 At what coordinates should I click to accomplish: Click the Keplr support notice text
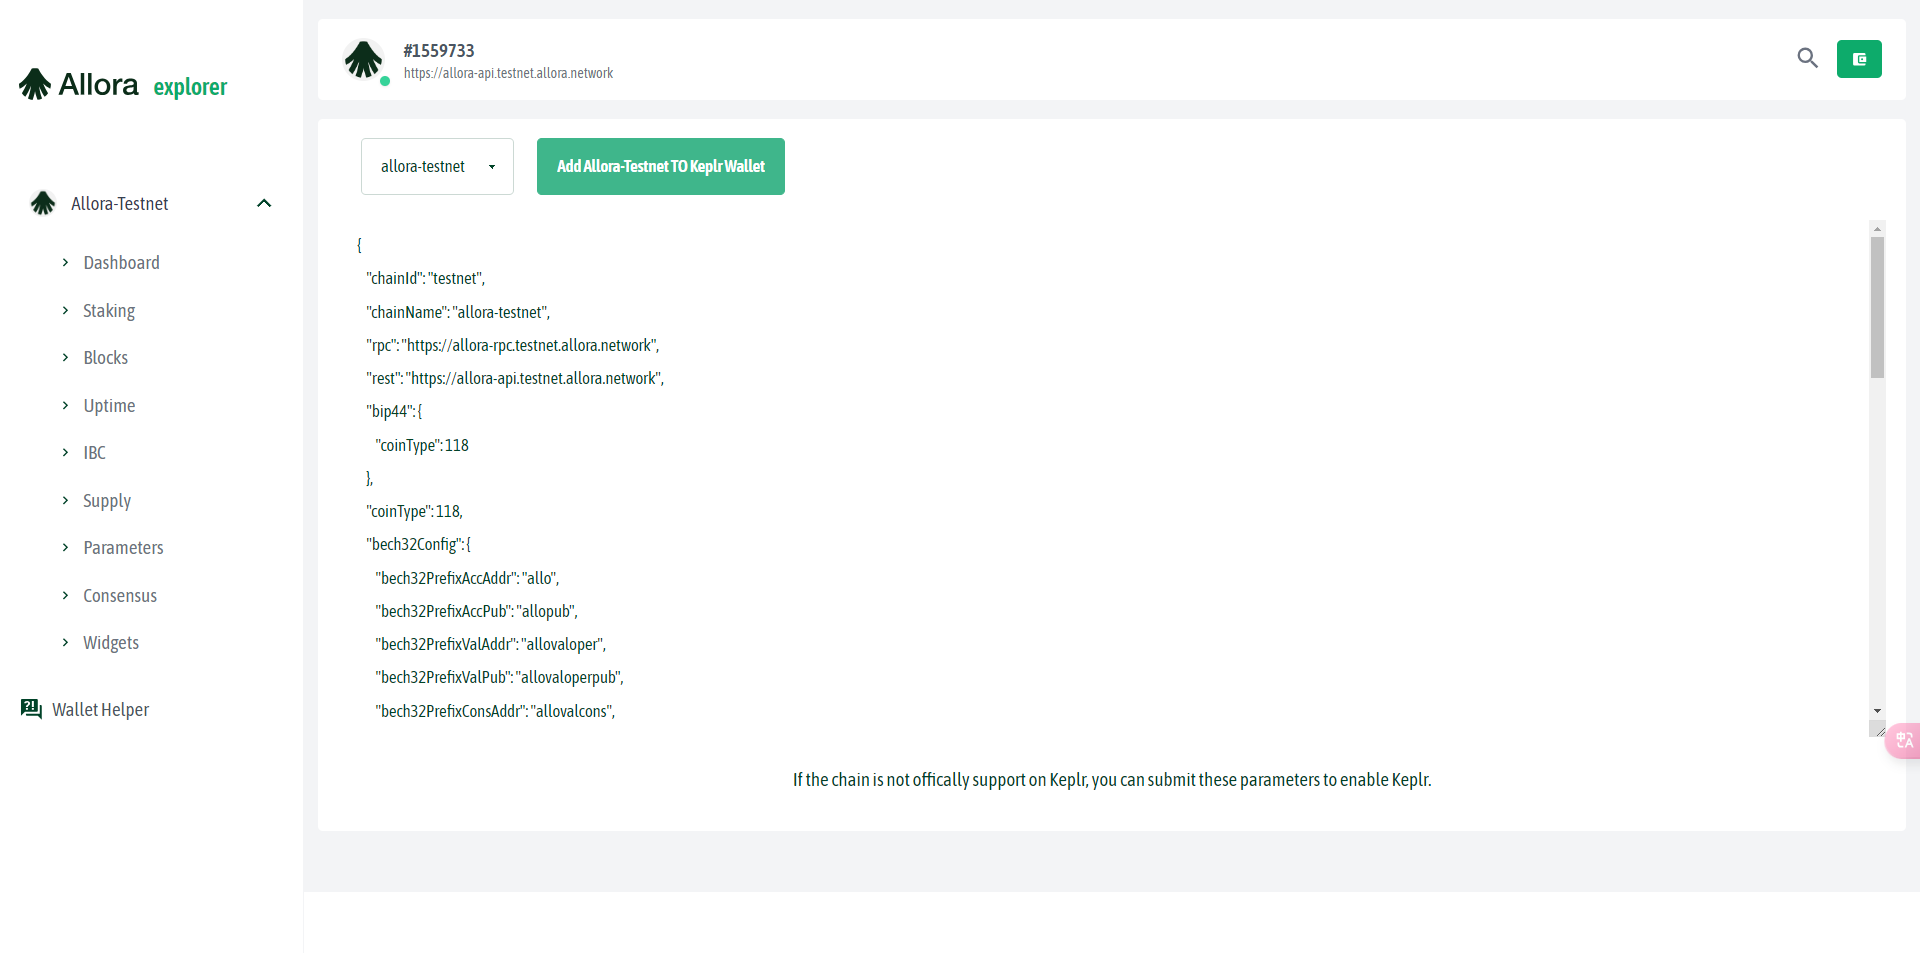click(x=1112, y=779)
